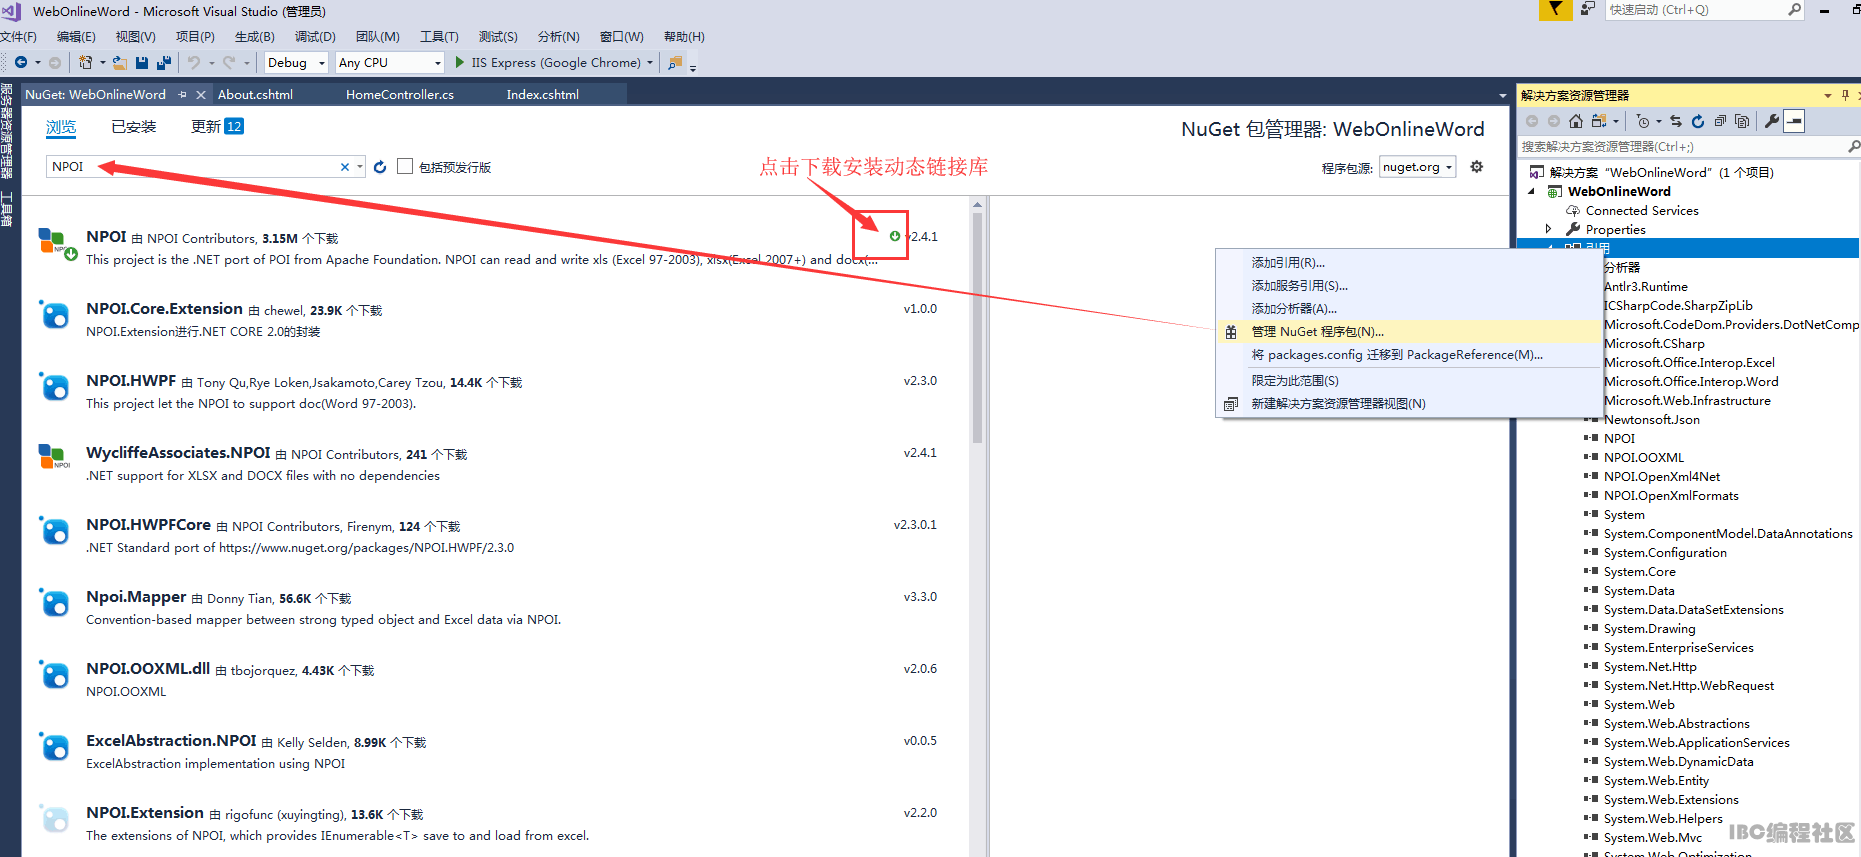Open the 调试(D) menu
This screenshot has width=1861, height=857.
coord(315,37)
